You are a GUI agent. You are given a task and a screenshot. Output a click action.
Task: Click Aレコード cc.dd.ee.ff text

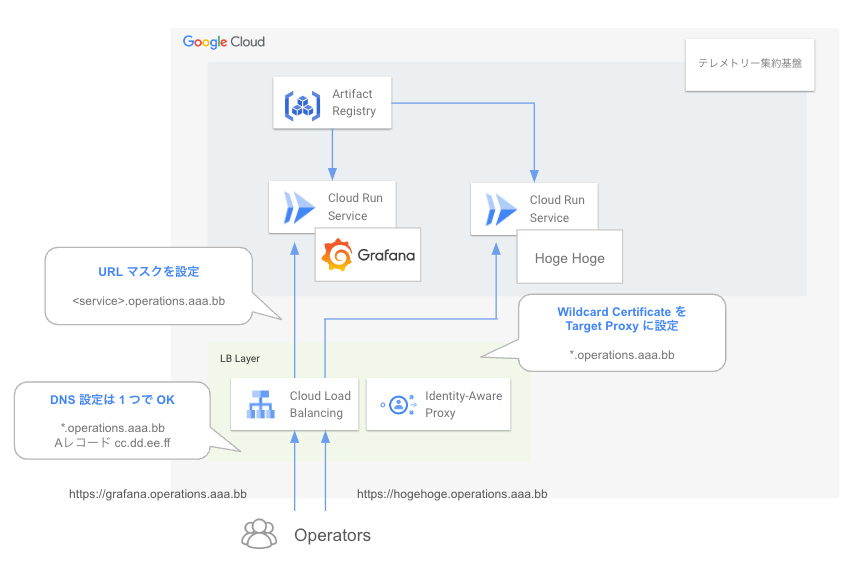112,443
